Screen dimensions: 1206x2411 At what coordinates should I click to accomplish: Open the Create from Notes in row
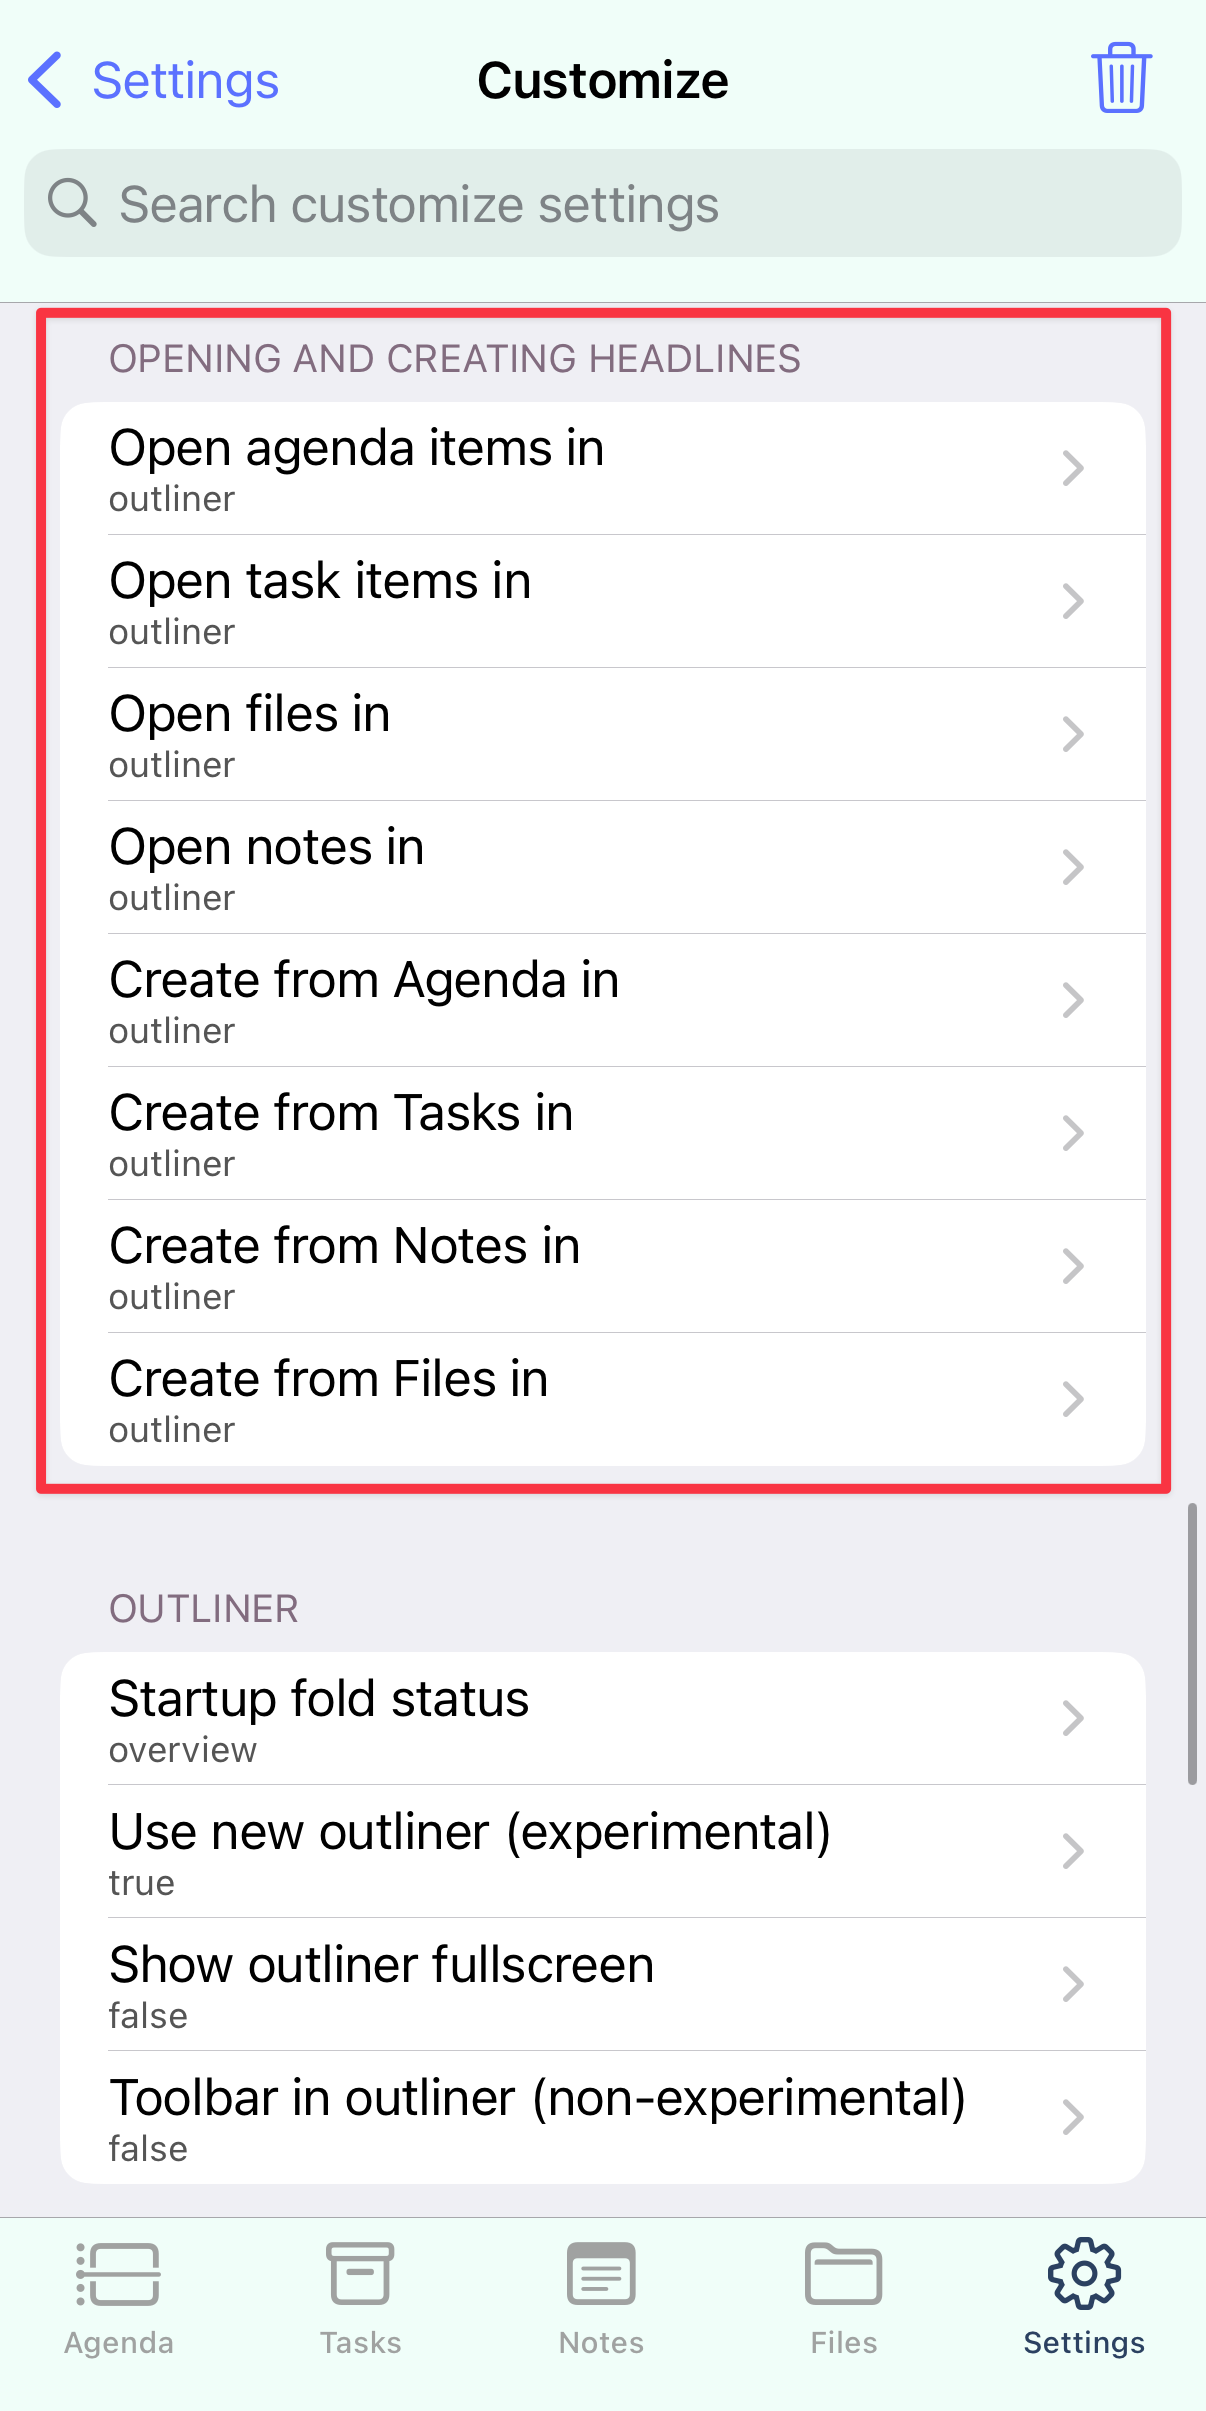pos(603,1266)
